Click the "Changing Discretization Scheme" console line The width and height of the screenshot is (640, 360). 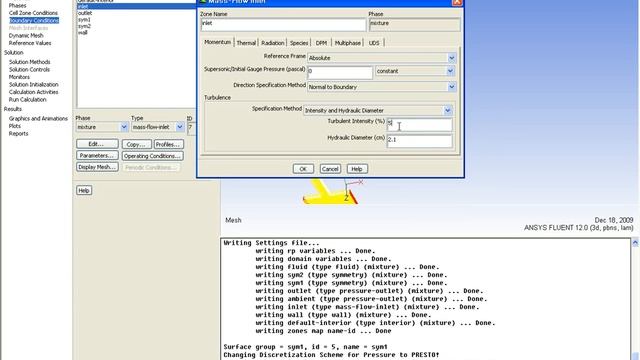331,355
